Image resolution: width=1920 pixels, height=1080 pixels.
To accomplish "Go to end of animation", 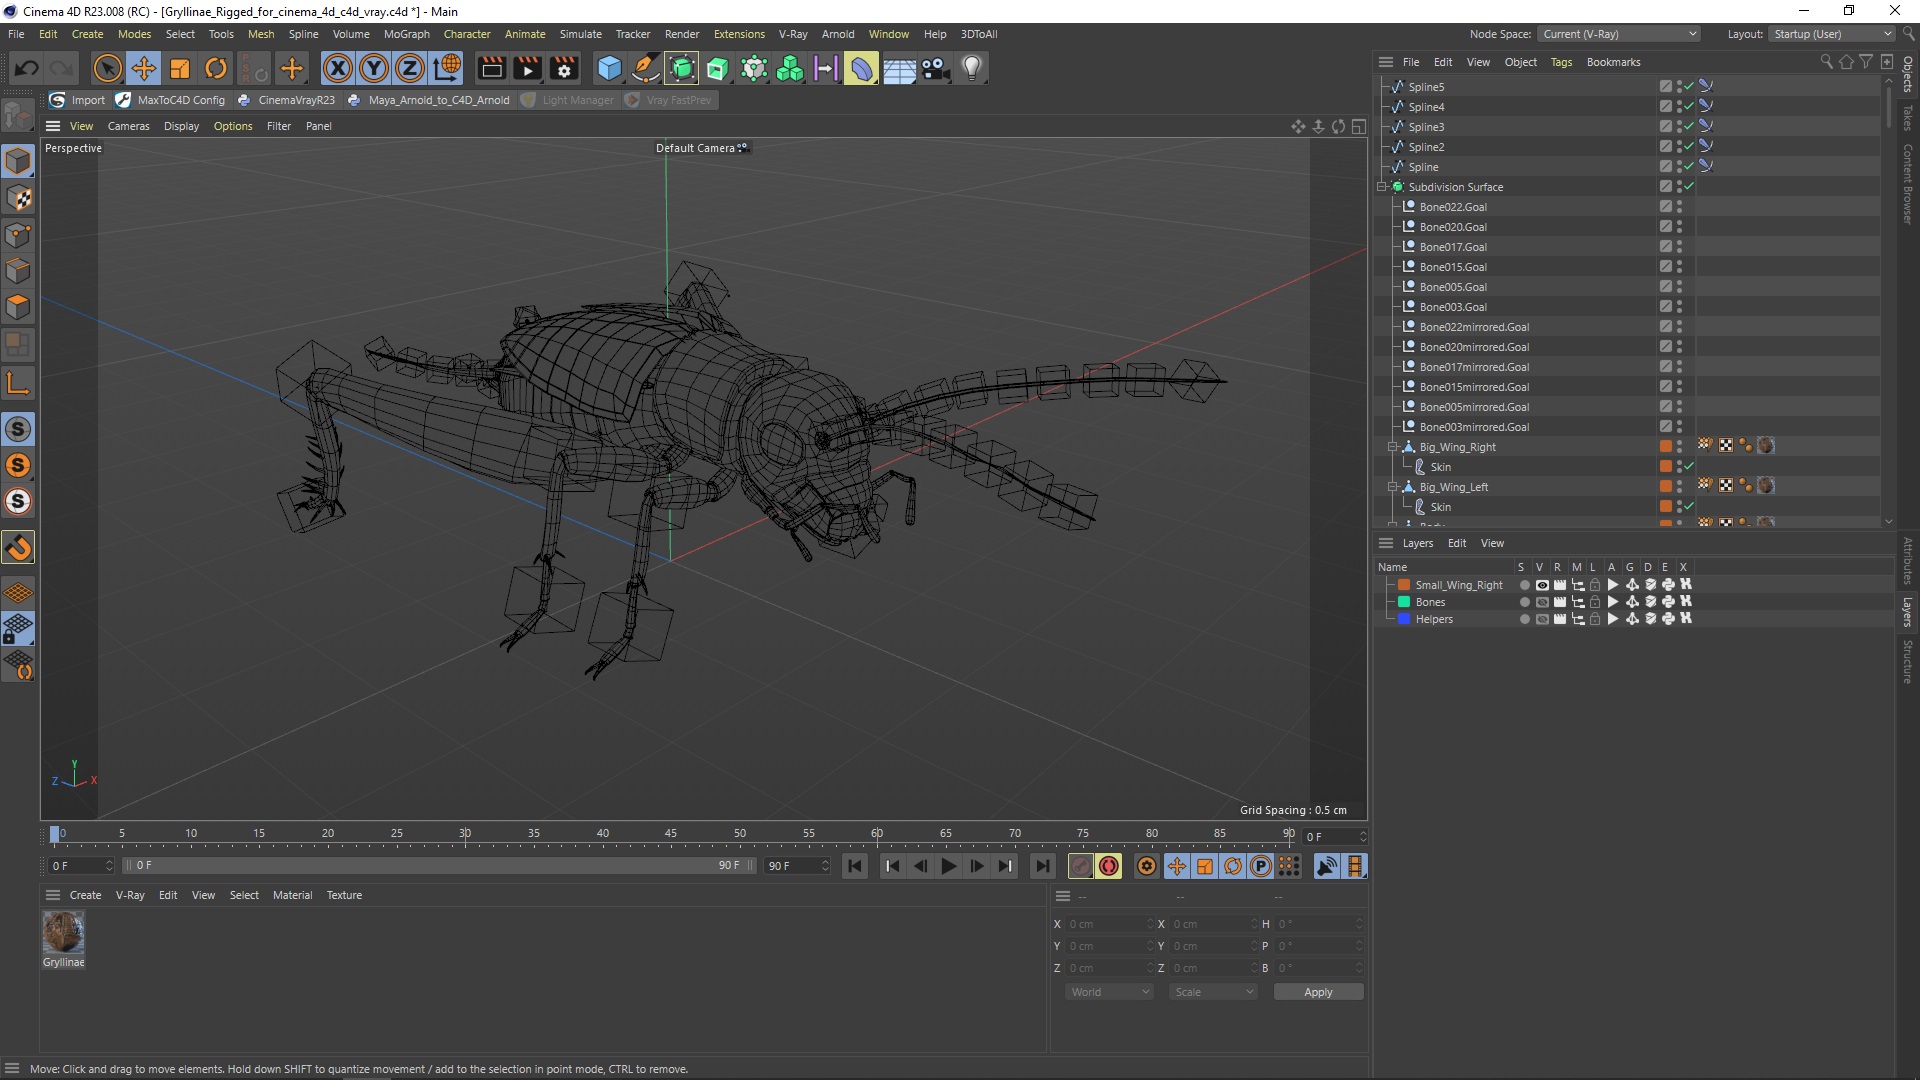I will point(1043,866).
